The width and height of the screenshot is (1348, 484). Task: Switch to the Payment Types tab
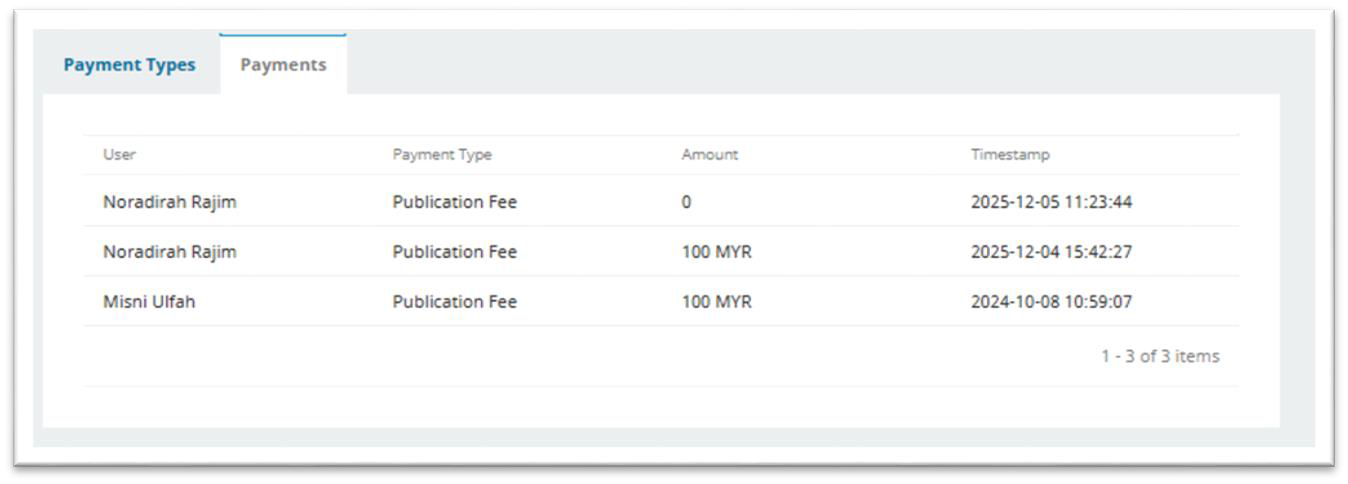click(x=130, y=65)
